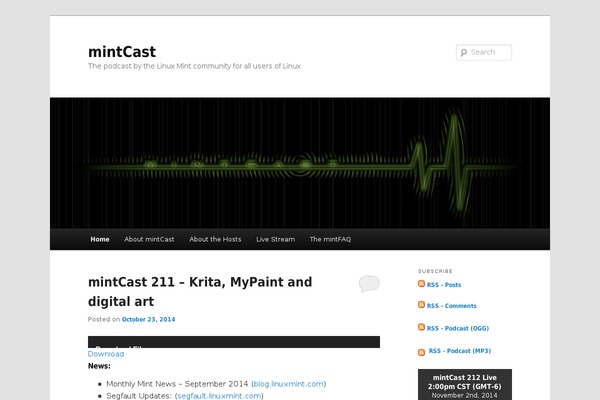Open the About mintCast page
Image resolution: width=600 pixels, height=400 pixels.
149,239
